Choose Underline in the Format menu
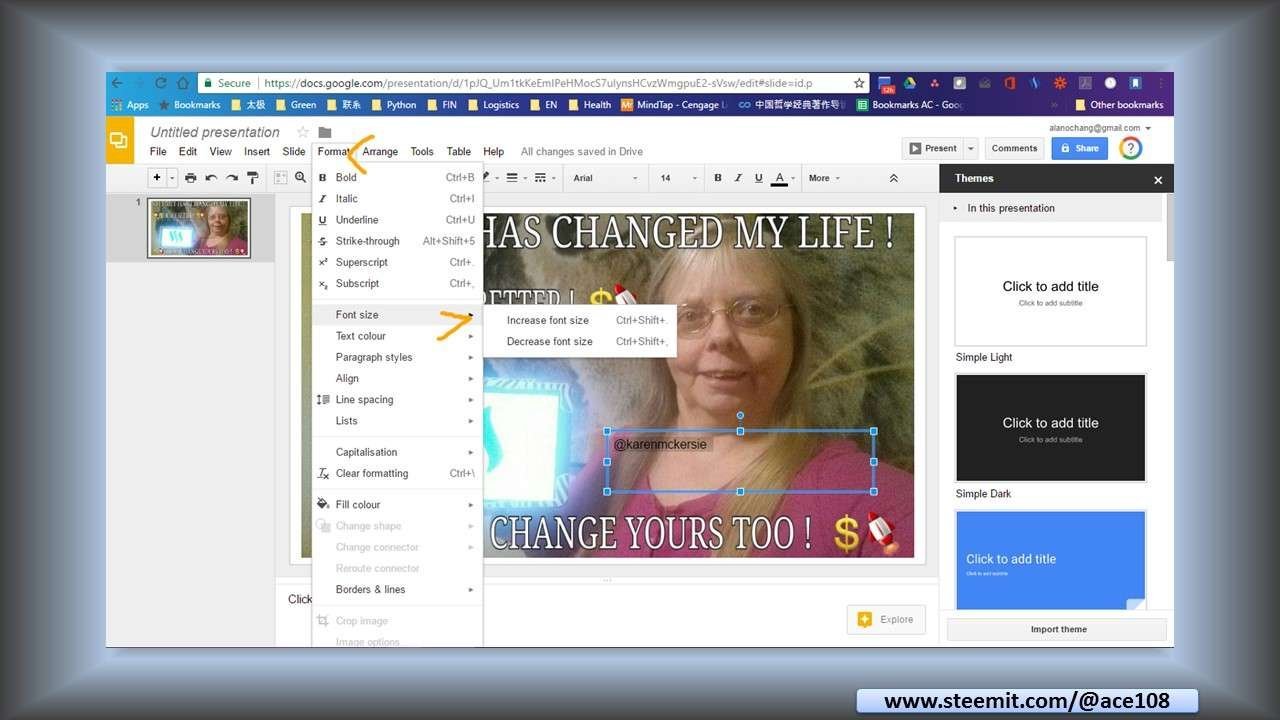 [x=397, y=220]
